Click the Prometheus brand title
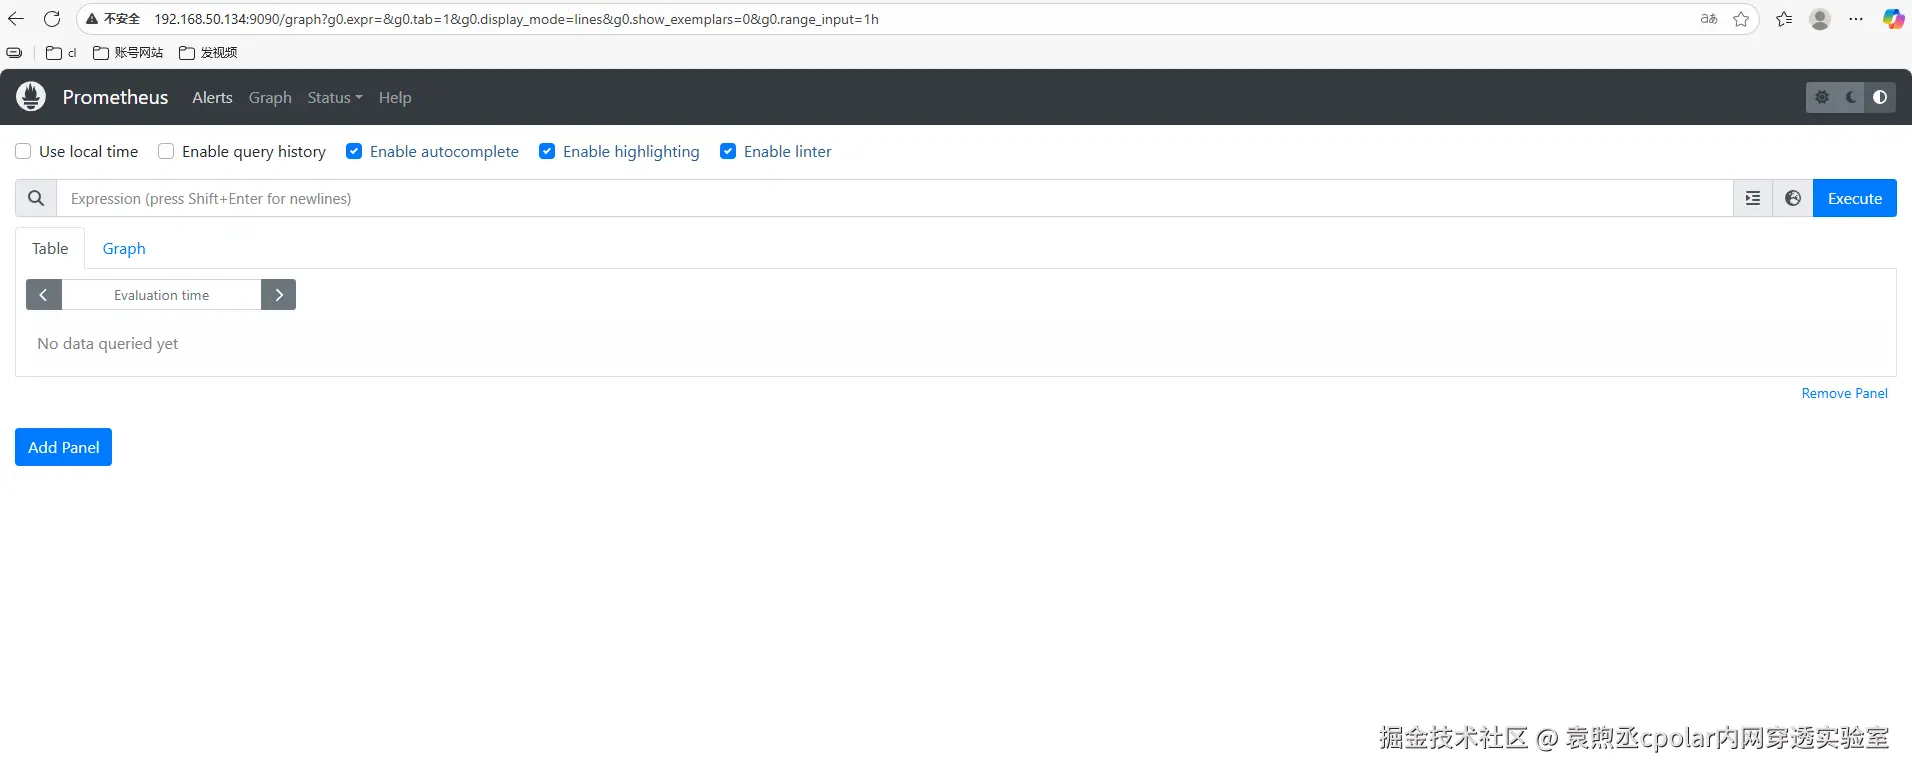1912x775 pixels. click(115, 97)
